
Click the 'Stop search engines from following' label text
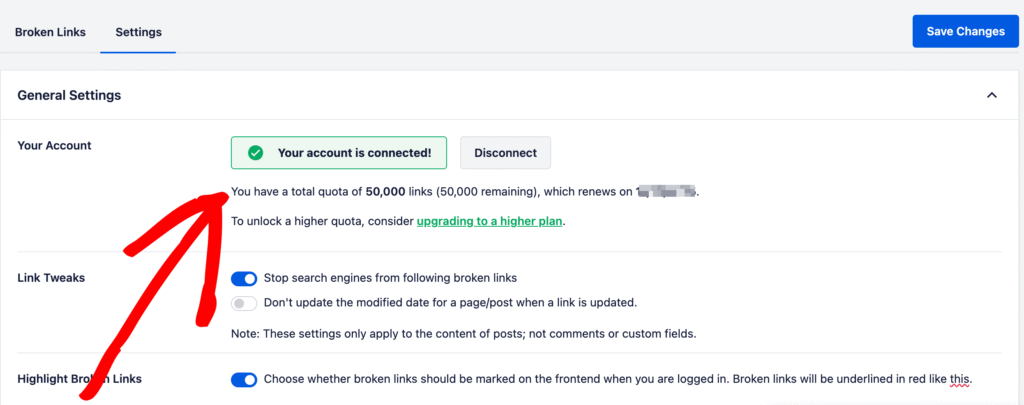click(390, 278)
